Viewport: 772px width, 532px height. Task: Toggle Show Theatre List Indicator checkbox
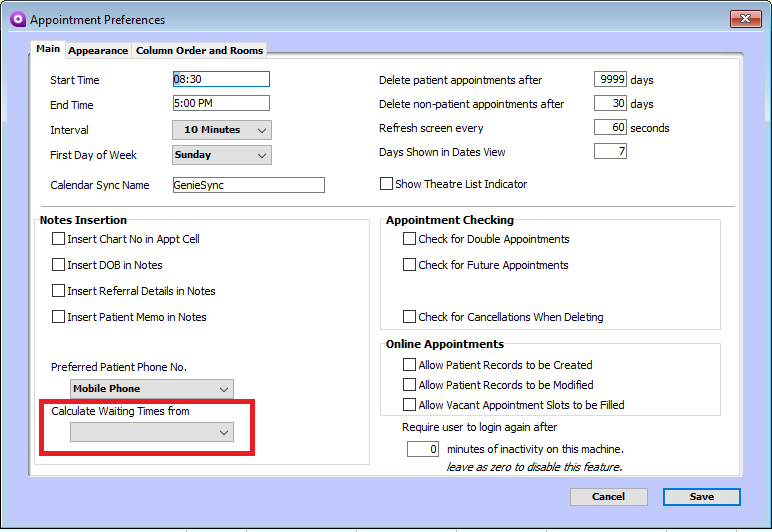tap(386, 184)
